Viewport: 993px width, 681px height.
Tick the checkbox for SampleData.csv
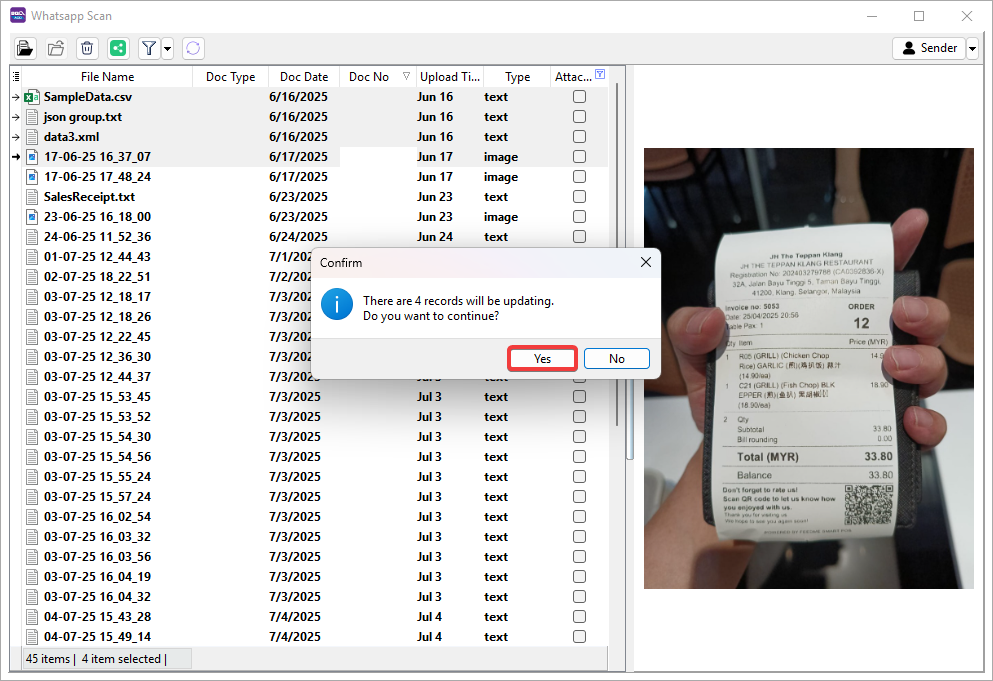(x=579, y=97)
